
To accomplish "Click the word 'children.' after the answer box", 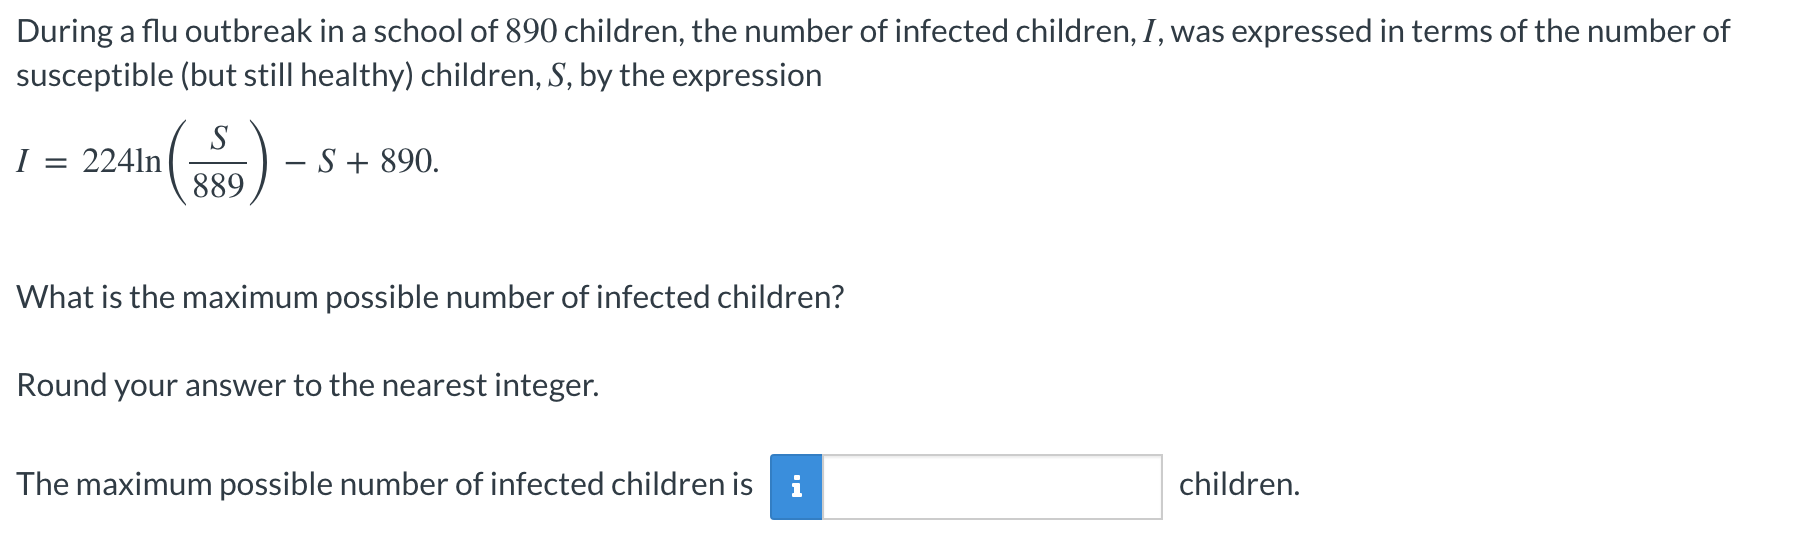I will [x=1239, y=485].
